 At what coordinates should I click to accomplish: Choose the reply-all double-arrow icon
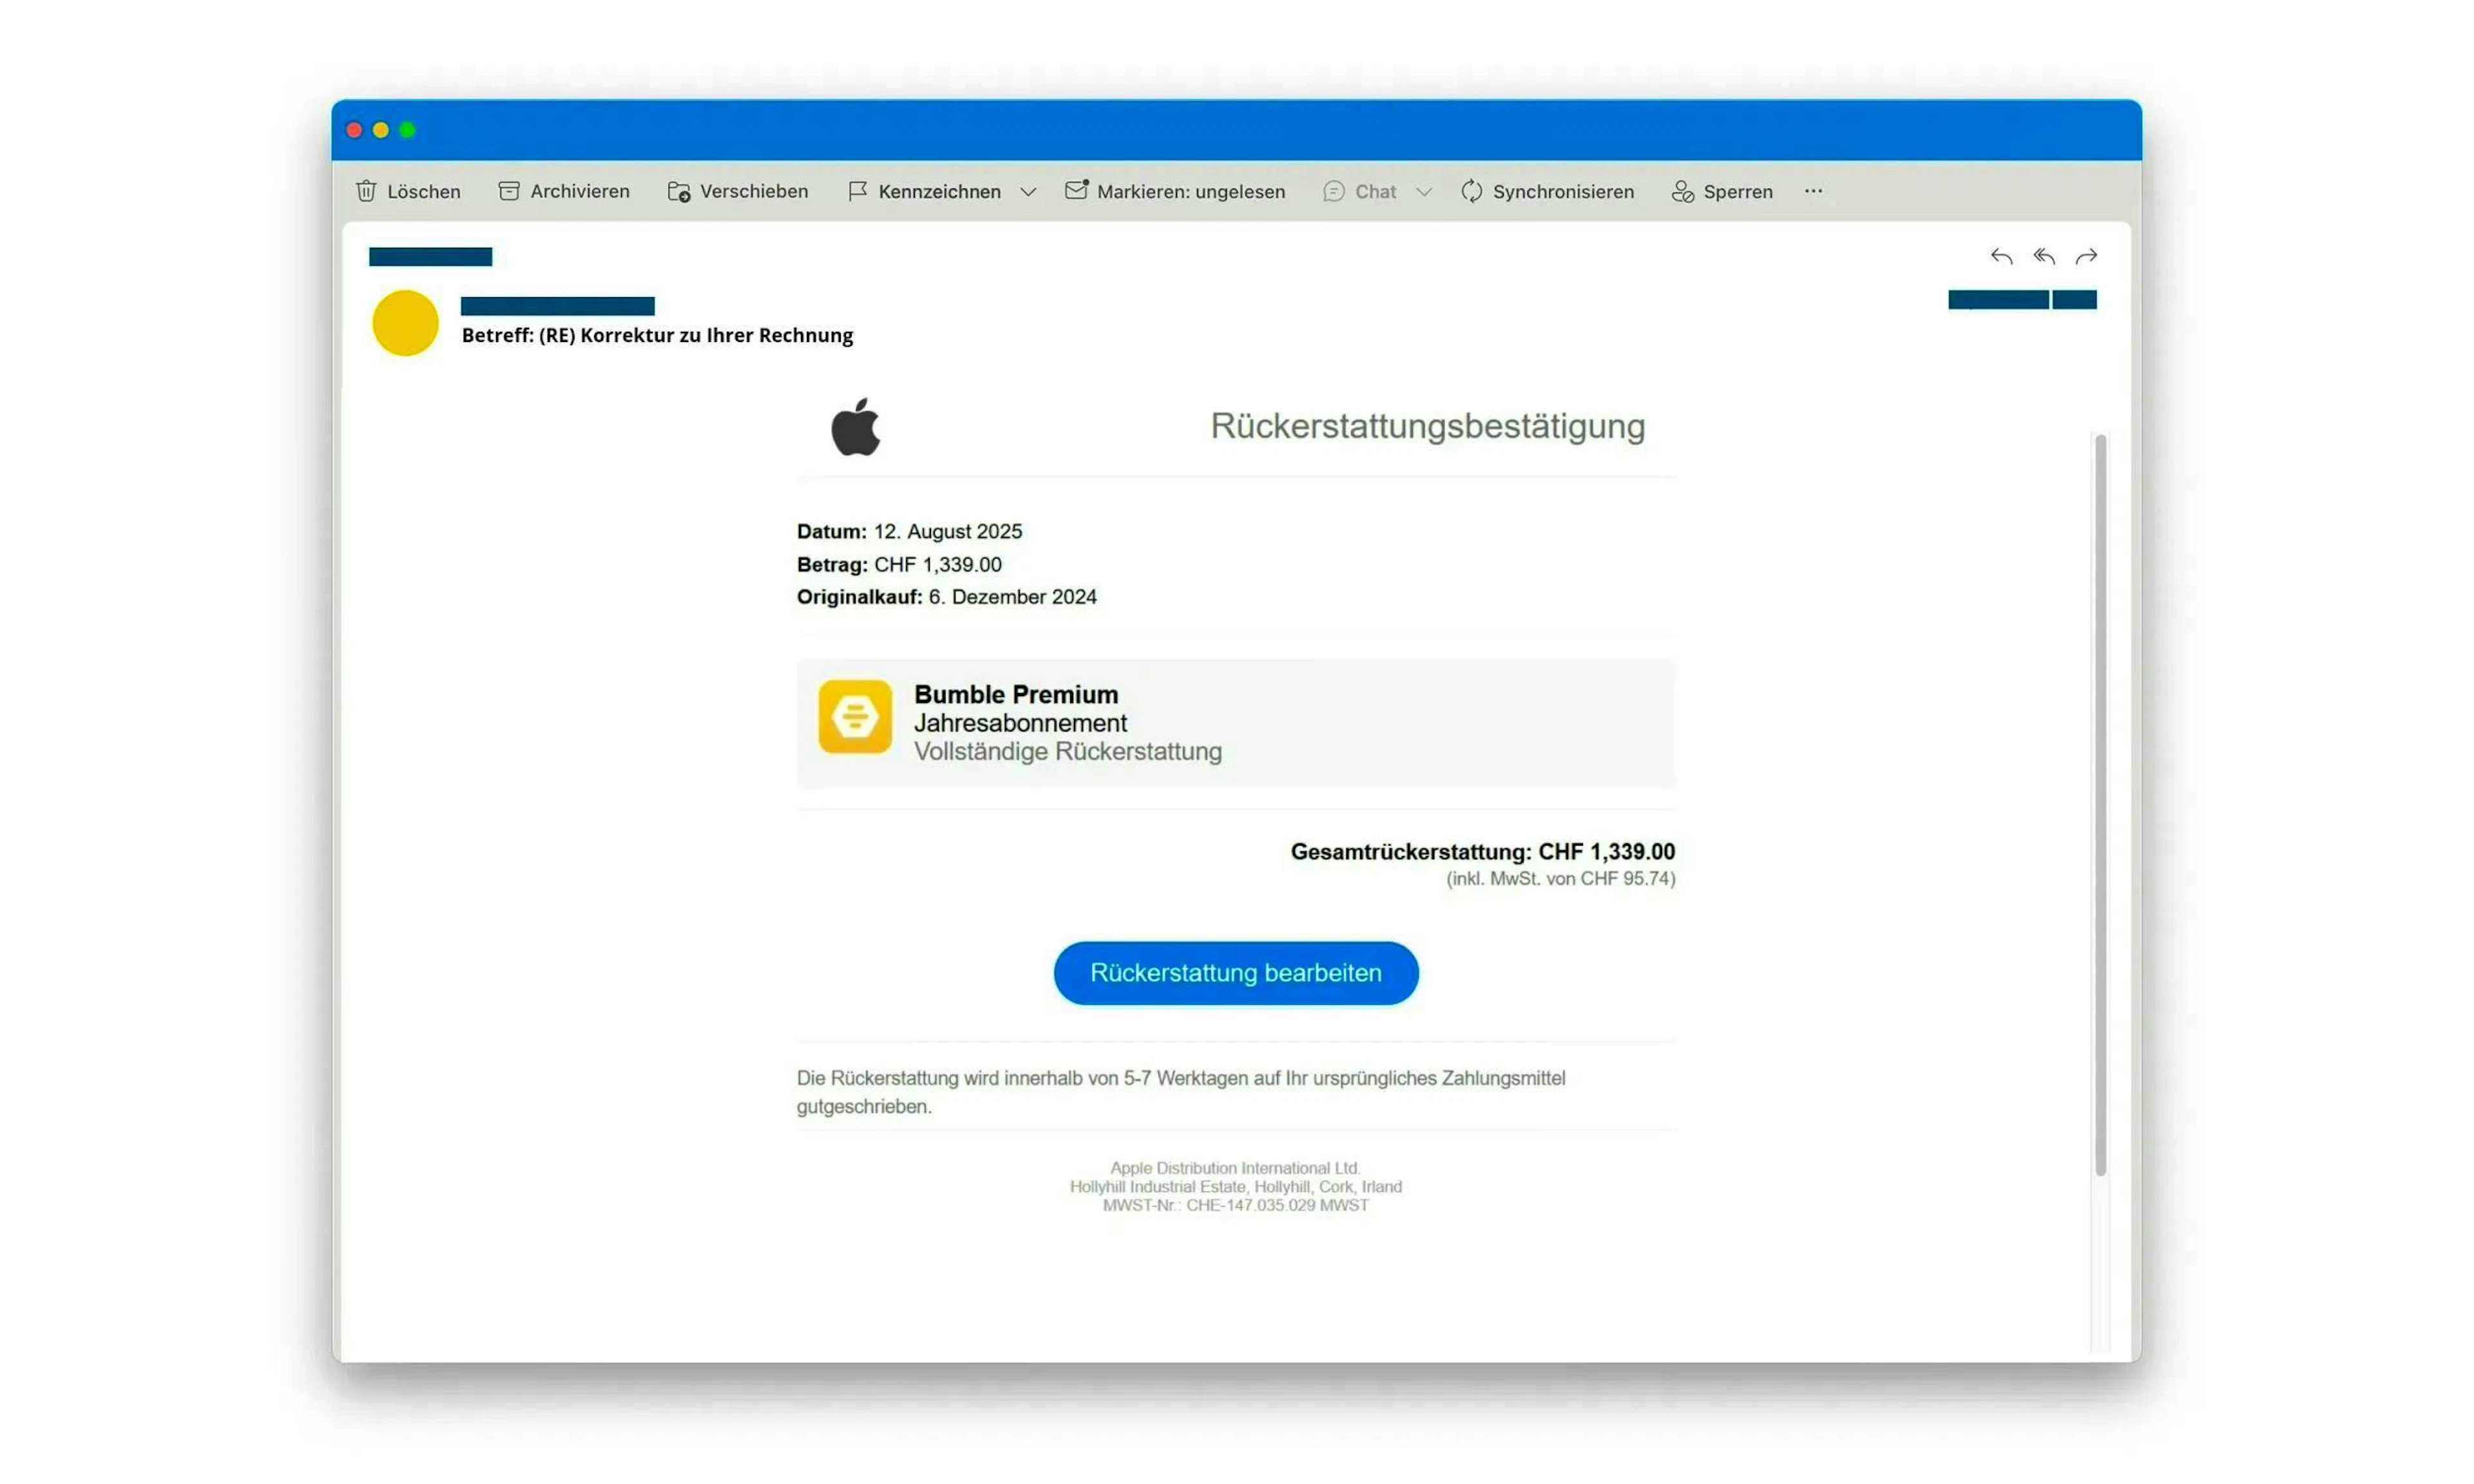[x=2043, y=257]
